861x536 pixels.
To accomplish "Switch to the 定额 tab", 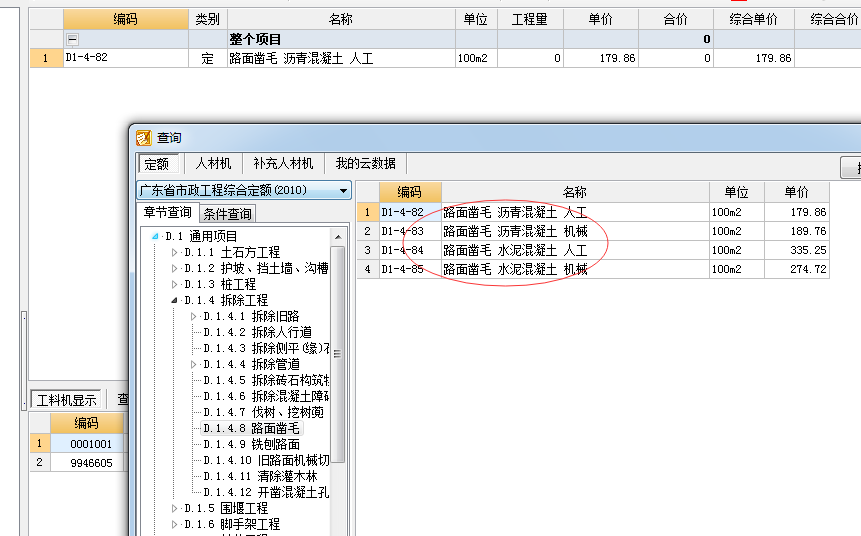I will pos(158,164).
